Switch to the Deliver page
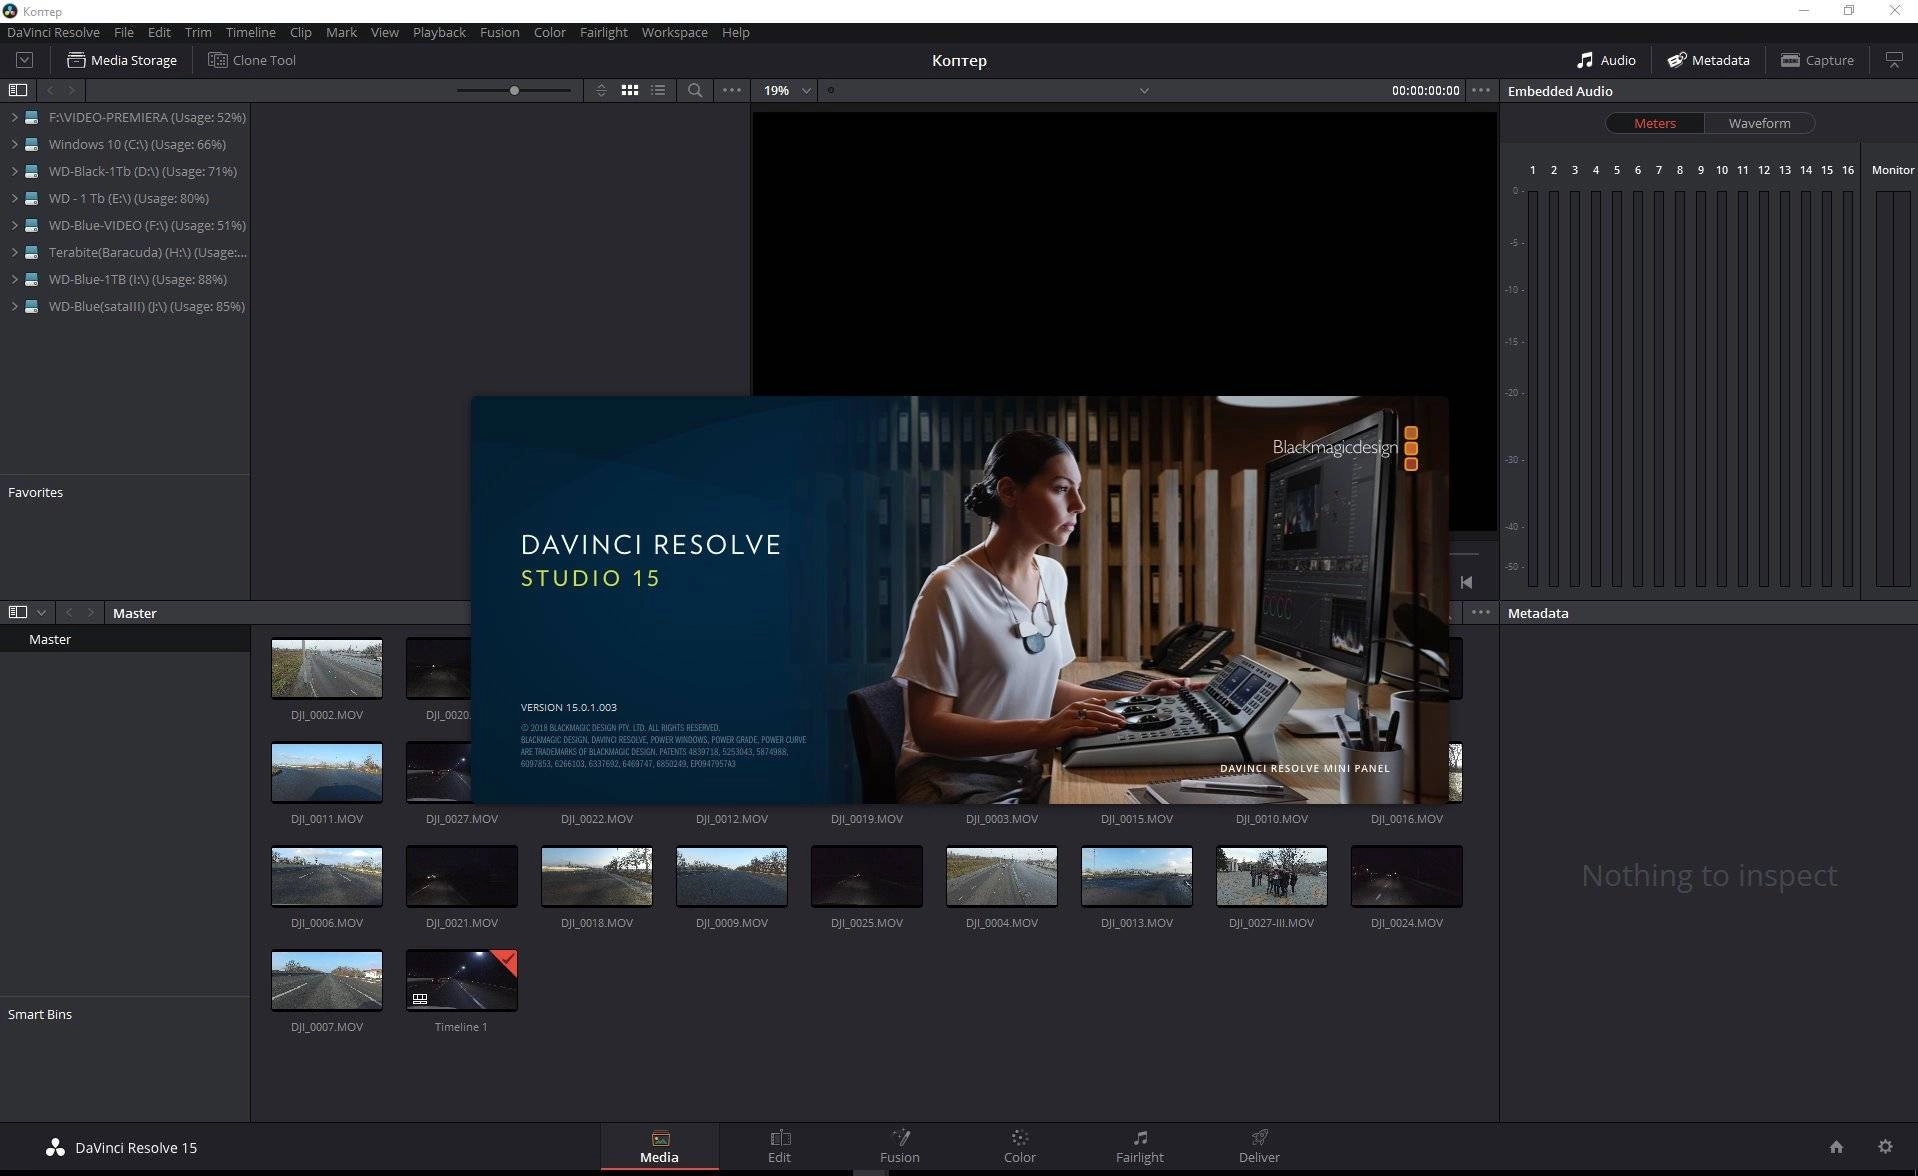The image size is (1918, 1176). coord(1259,1146)
